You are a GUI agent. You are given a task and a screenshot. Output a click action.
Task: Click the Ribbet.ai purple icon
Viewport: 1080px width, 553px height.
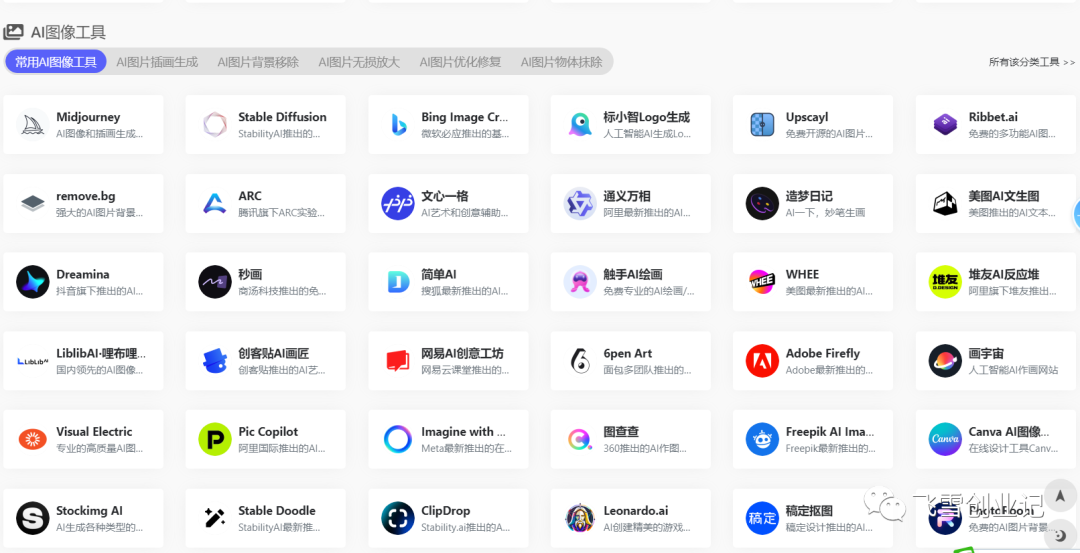tap(945, 124)
